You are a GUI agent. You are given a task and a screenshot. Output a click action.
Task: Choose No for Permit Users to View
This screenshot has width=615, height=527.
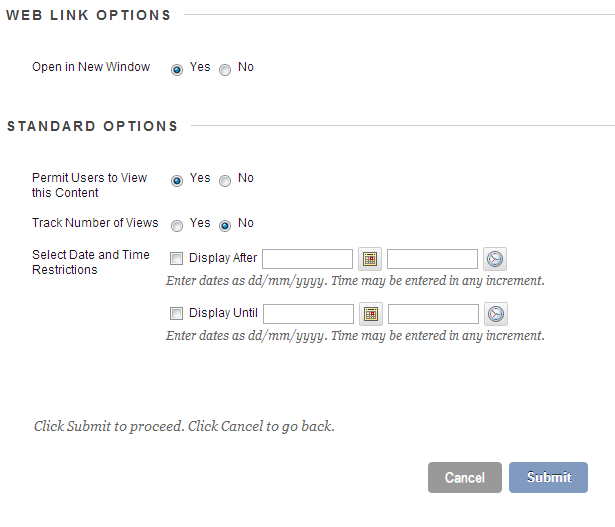tap(225, 180)
